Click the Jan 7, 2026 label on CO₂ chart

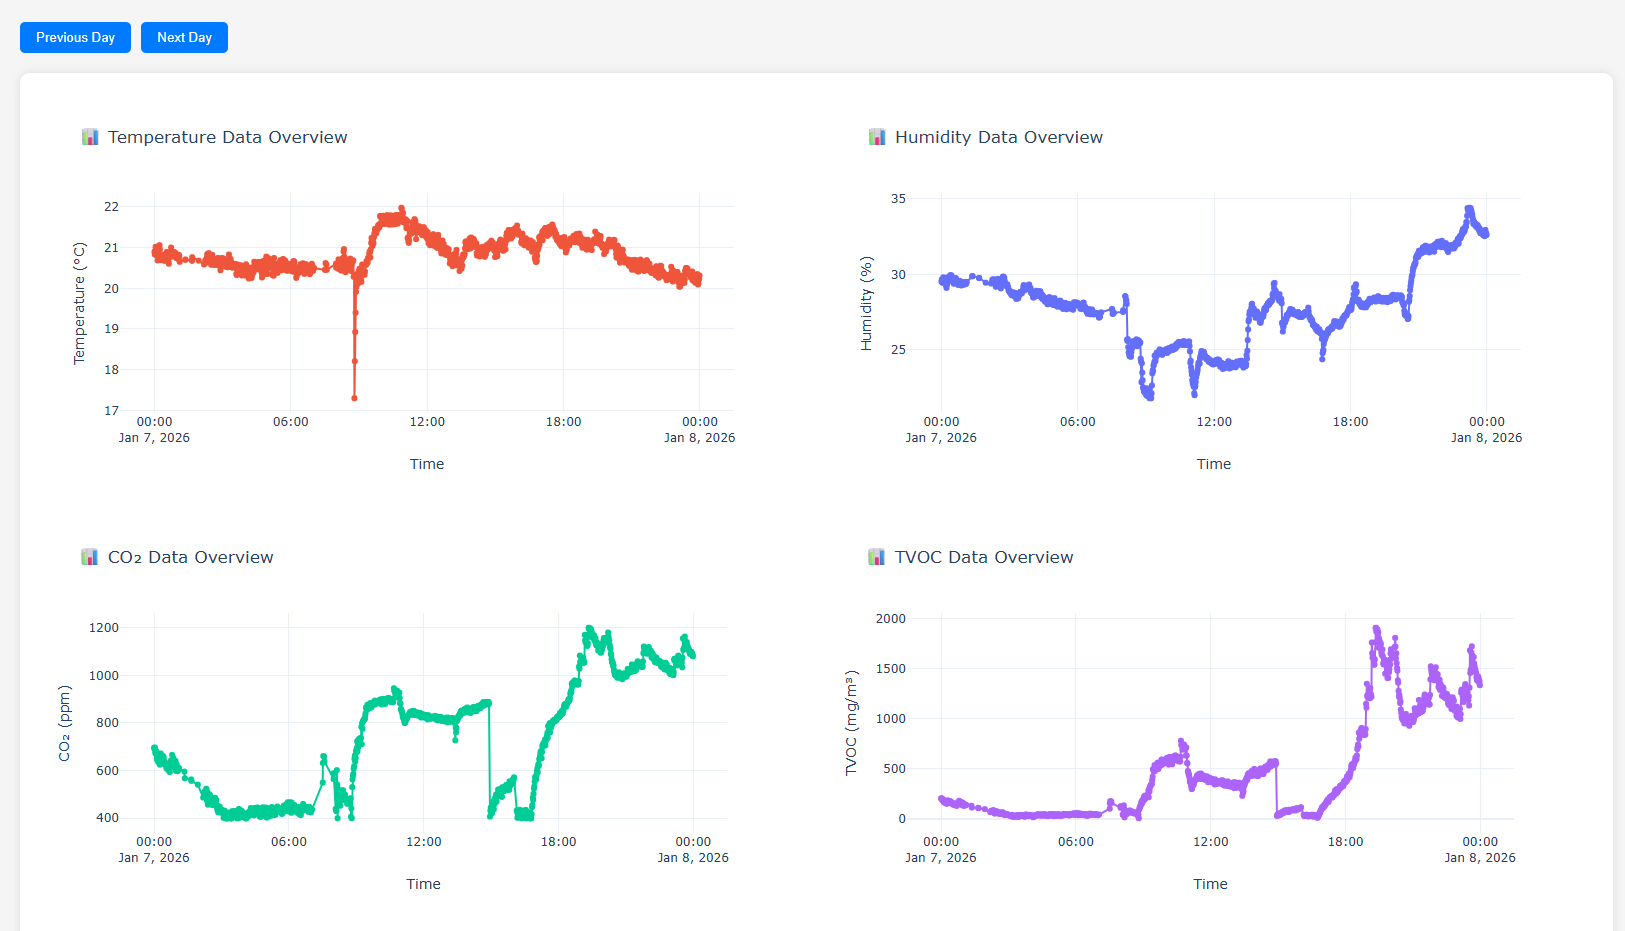(x=153, y=857)
